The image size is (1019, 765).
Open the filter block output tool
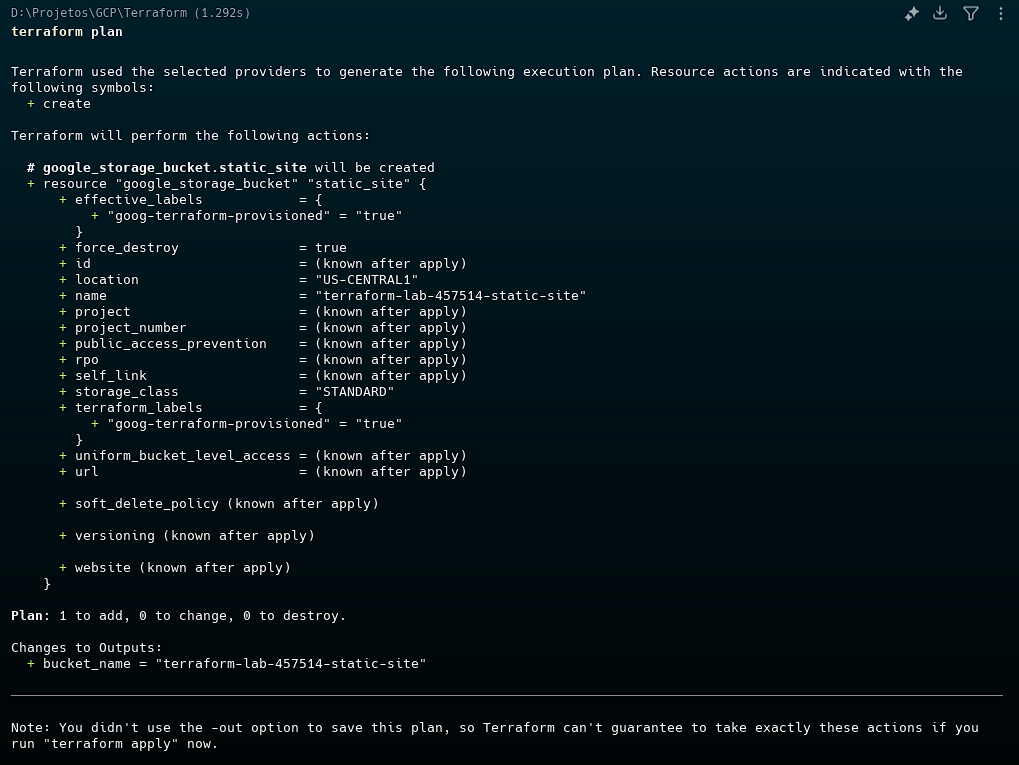(x=970, y=14)
